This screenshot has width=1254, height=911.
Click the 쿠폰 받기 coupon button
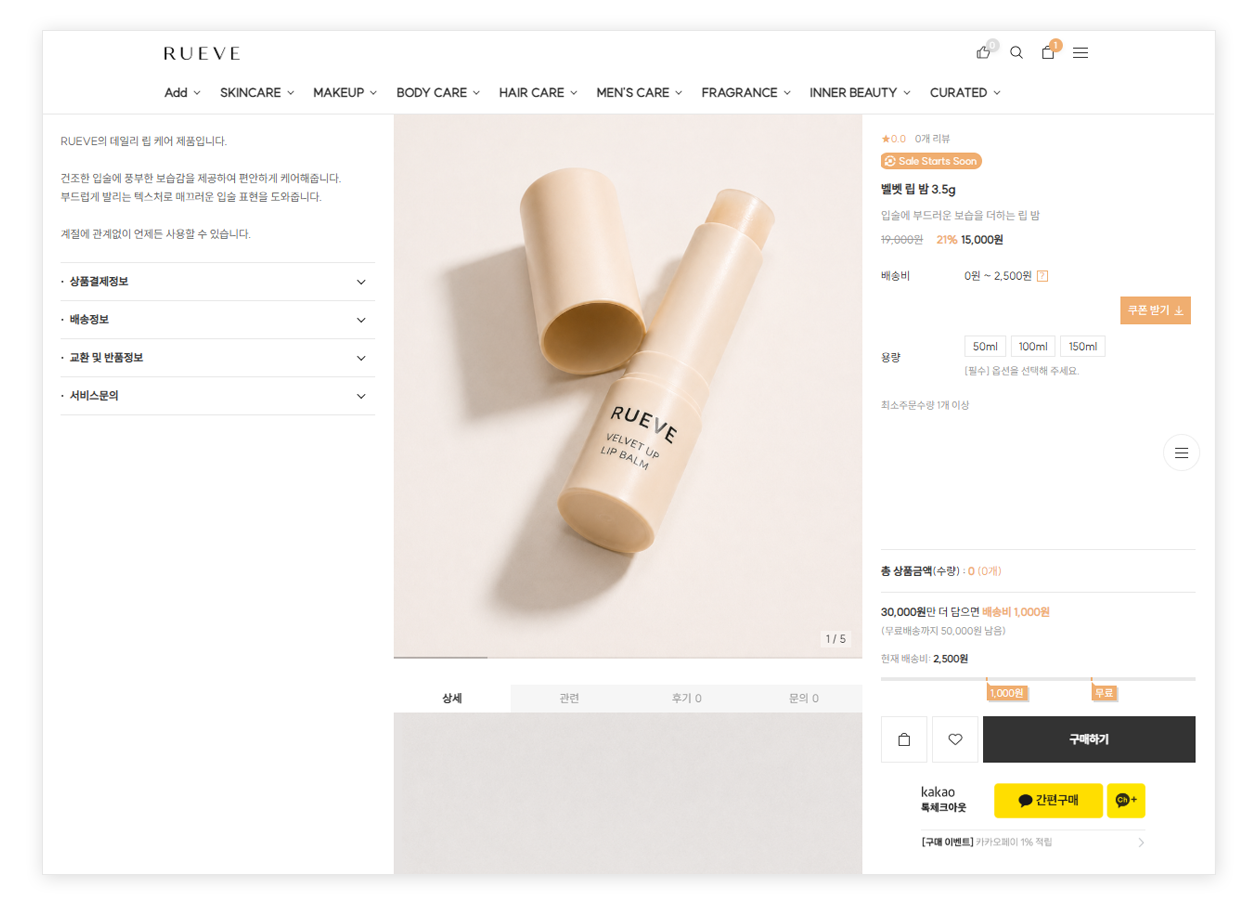[x=1155, y=311]
